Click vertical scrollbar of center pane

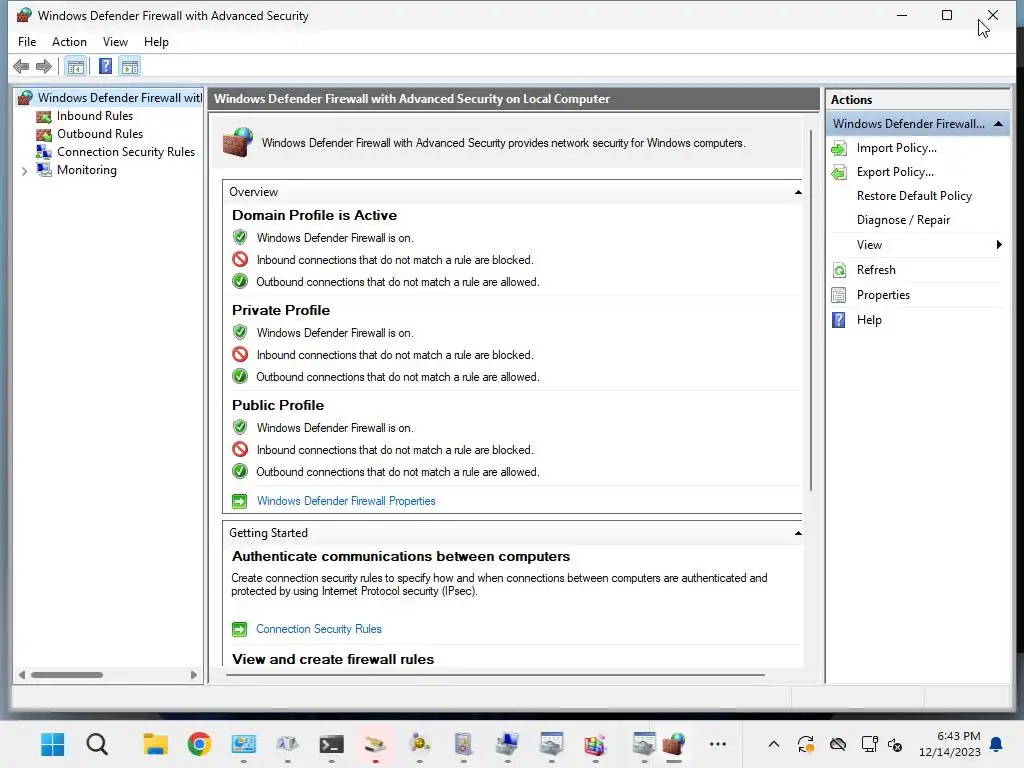[x=811, y=310]
